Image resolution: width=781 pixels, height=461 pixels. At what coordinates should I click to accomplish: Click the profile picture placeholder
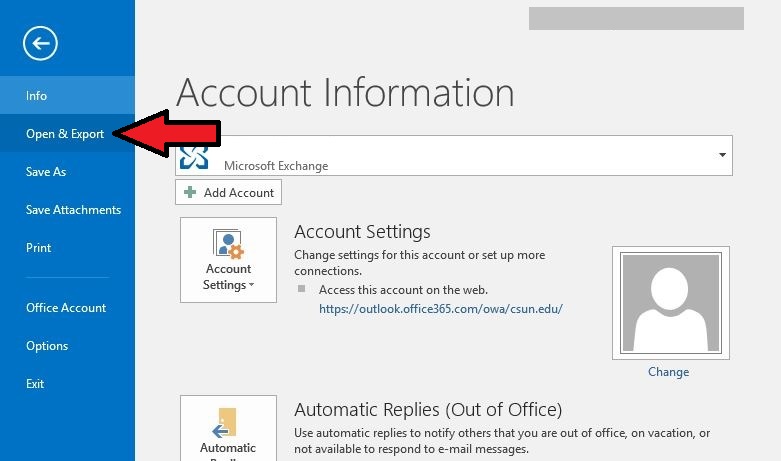[x=669, y=302]
